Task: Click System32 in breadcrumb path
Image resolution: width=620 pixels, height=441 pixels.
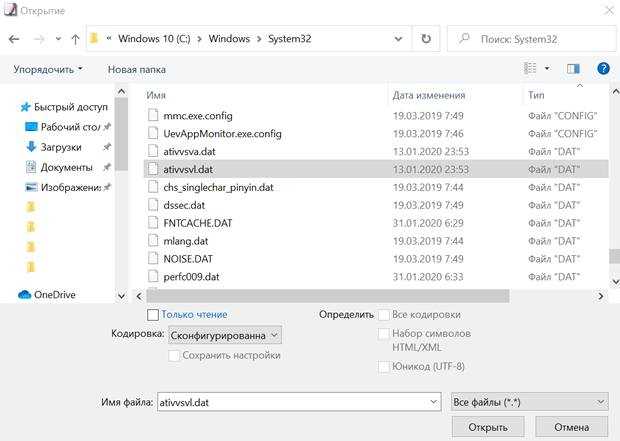Action: [289, 39]
